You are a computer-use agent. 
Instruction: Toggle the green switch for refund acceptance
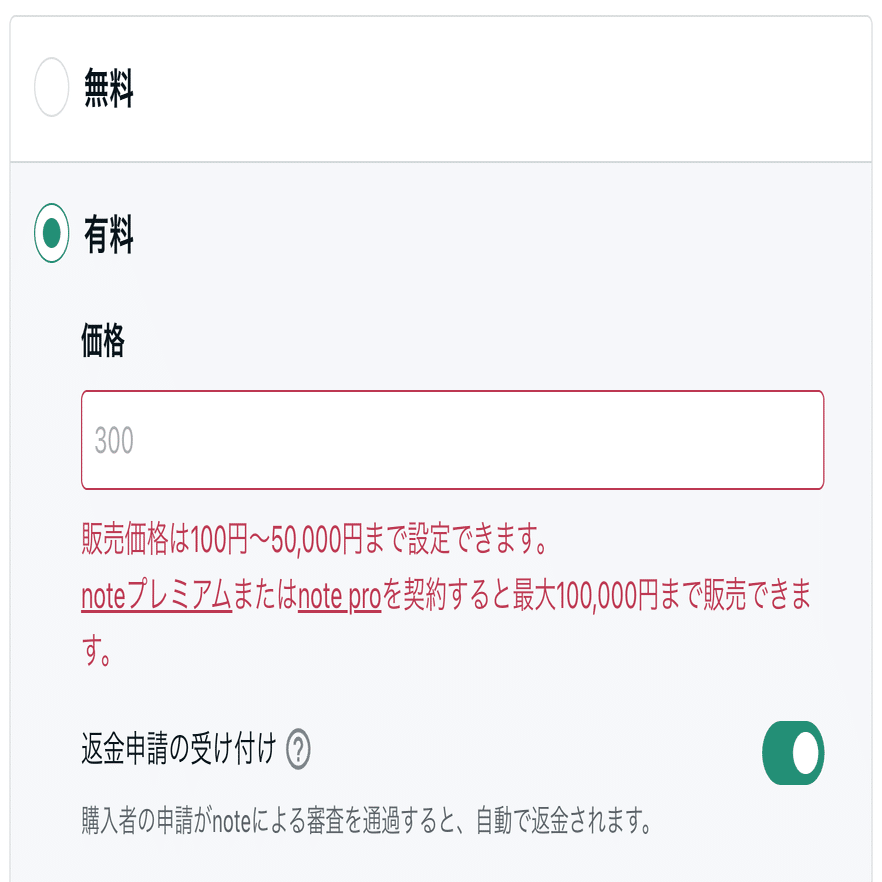tap(792, 751)
